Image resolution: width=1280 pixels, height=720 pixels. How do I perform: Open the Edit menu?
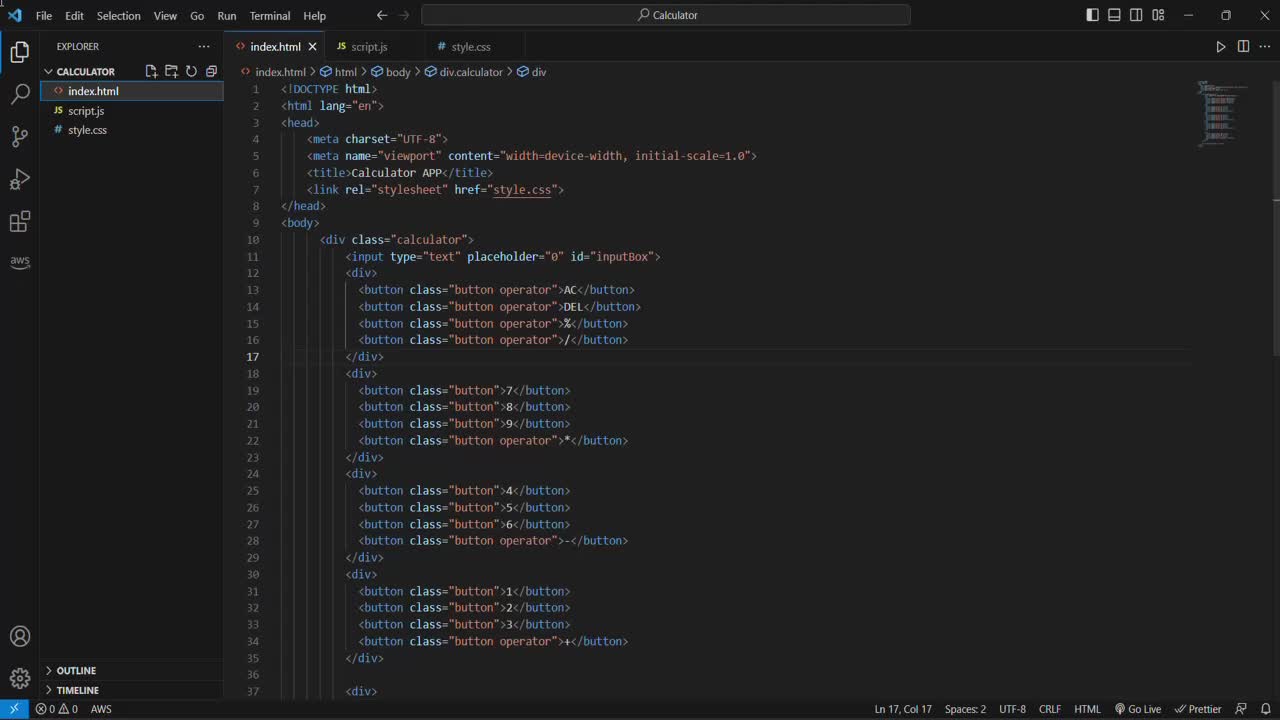[74, 16]
